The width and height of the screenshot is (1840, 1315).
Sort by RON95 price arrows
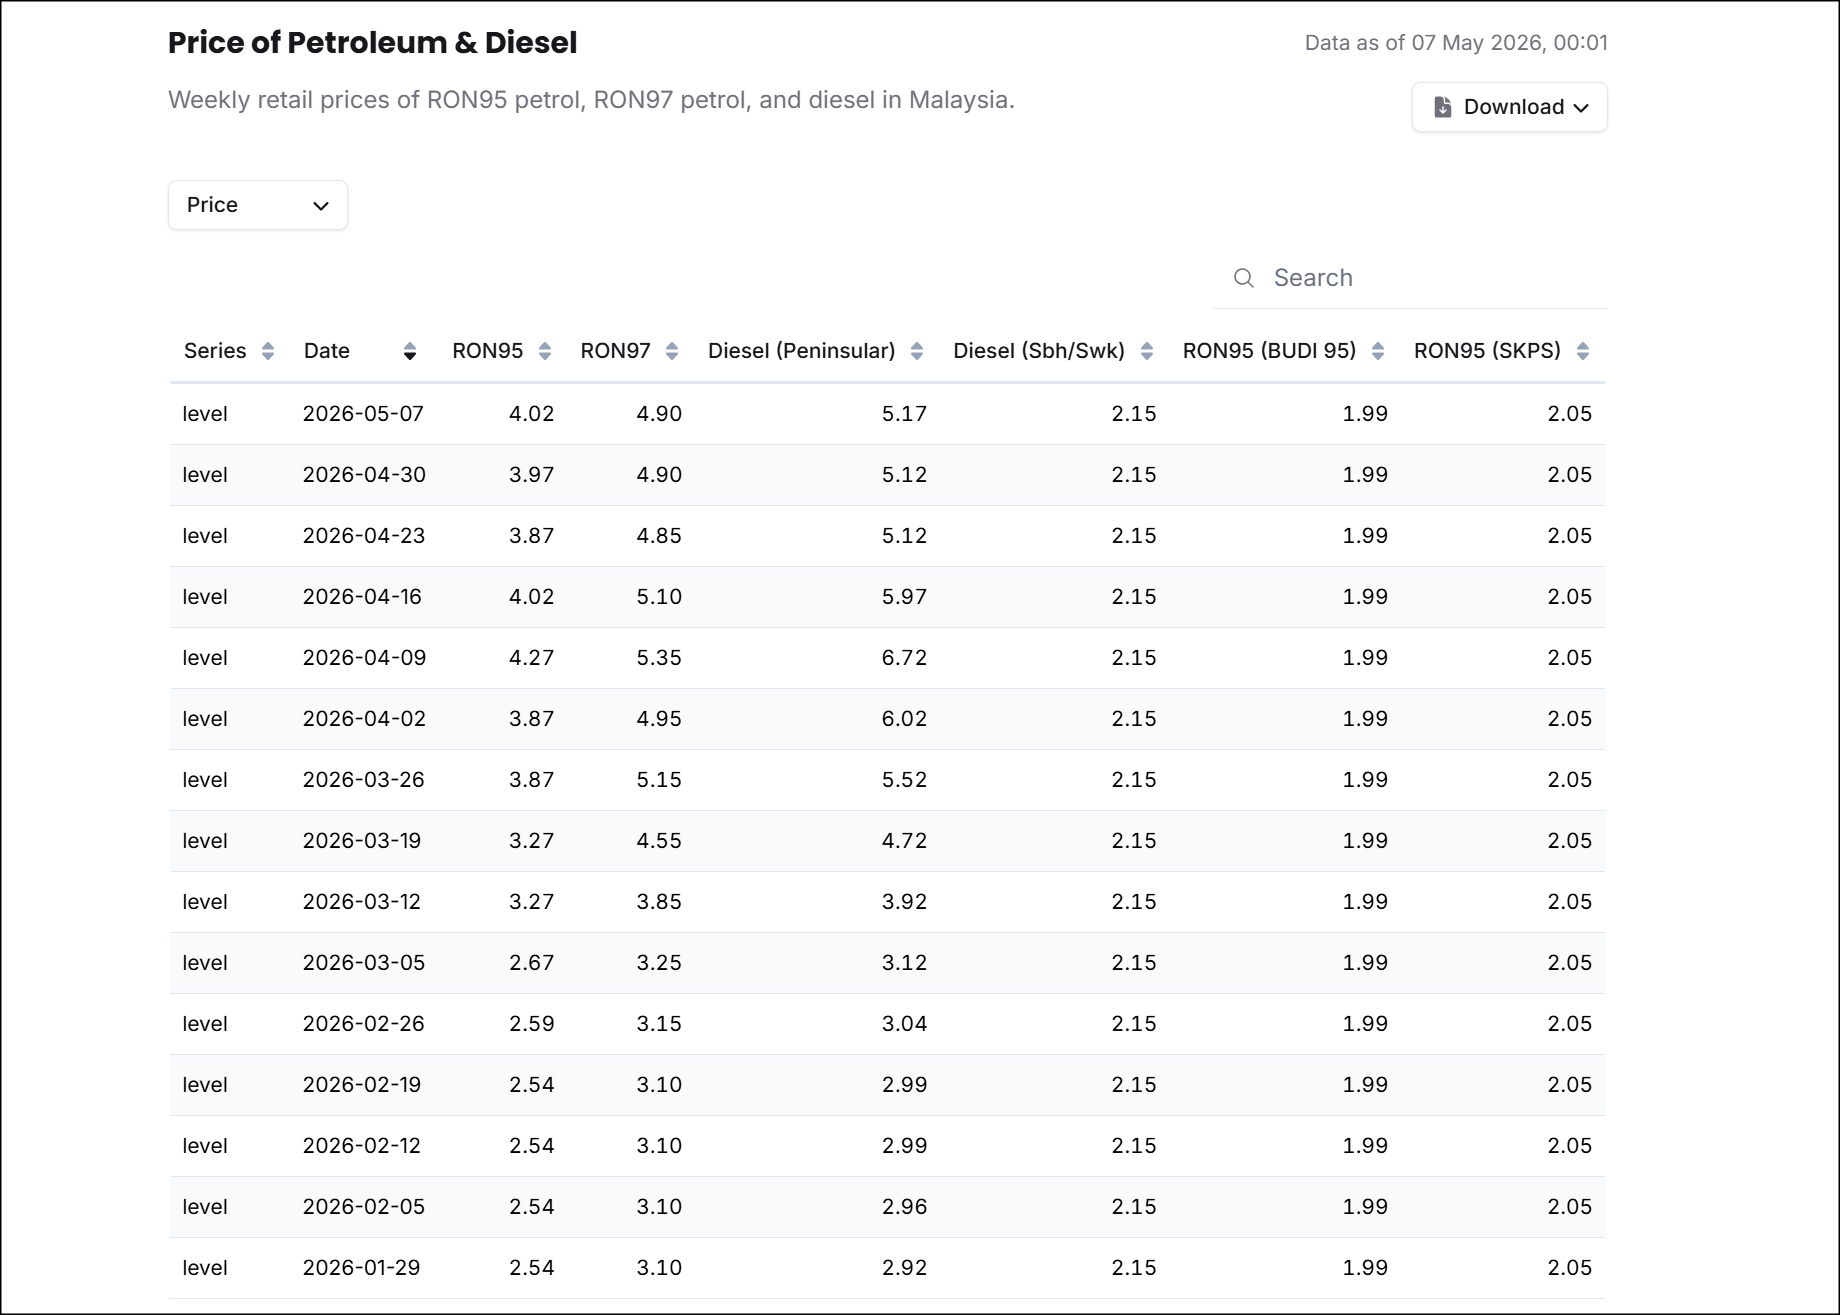[545, 351]
